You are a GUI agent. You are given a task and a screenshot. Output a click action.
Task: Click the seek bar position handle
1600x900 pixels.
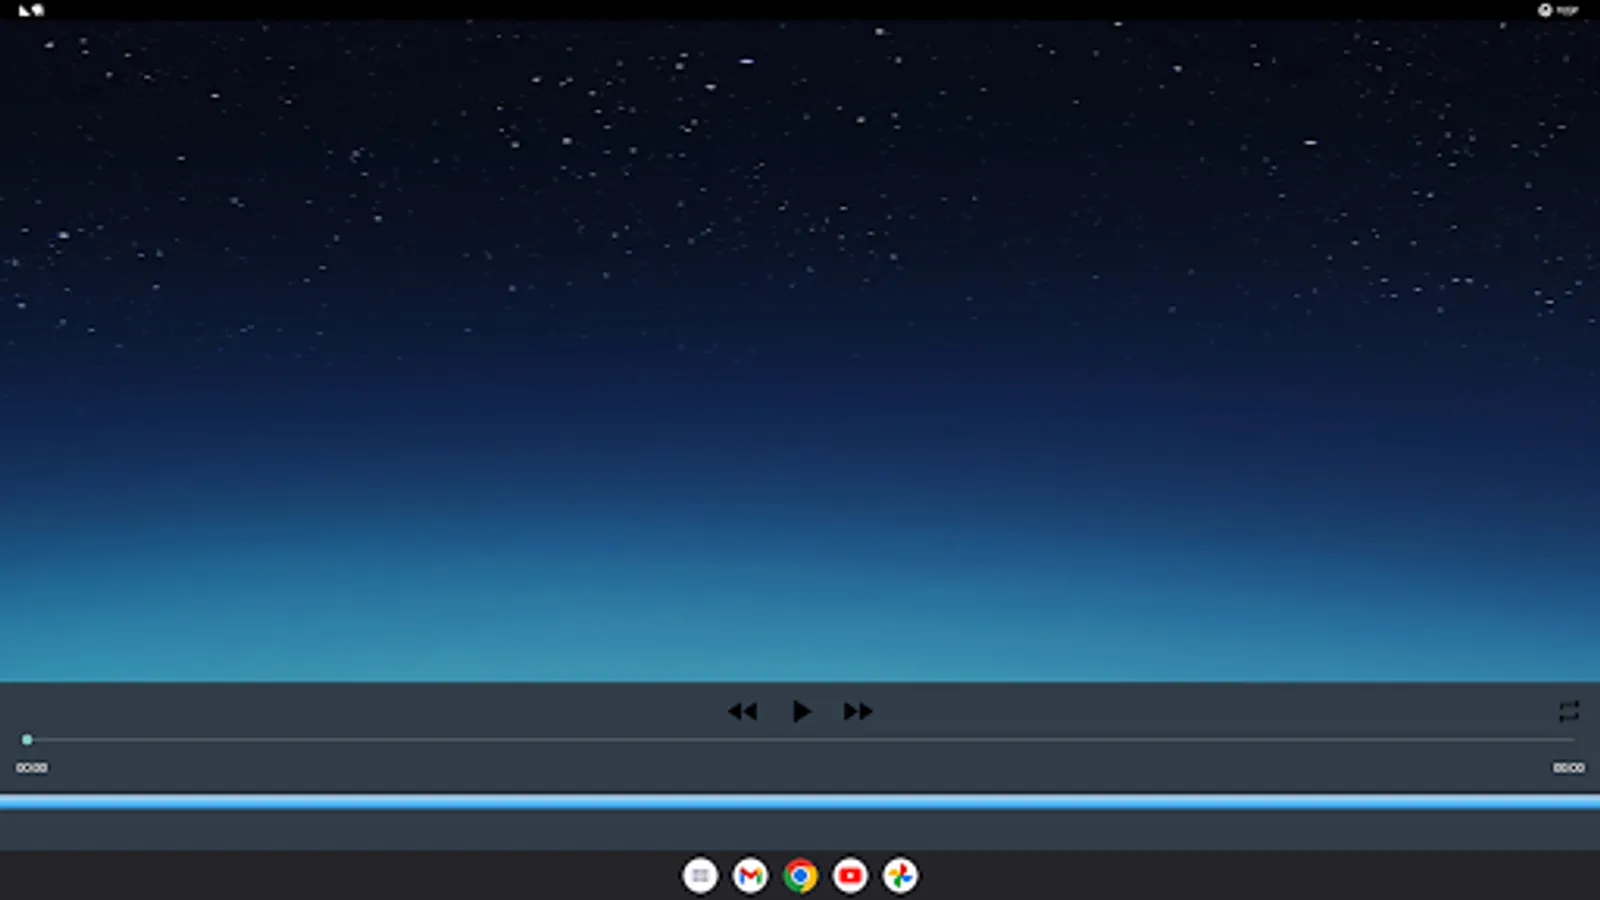(x=27, y=740)
